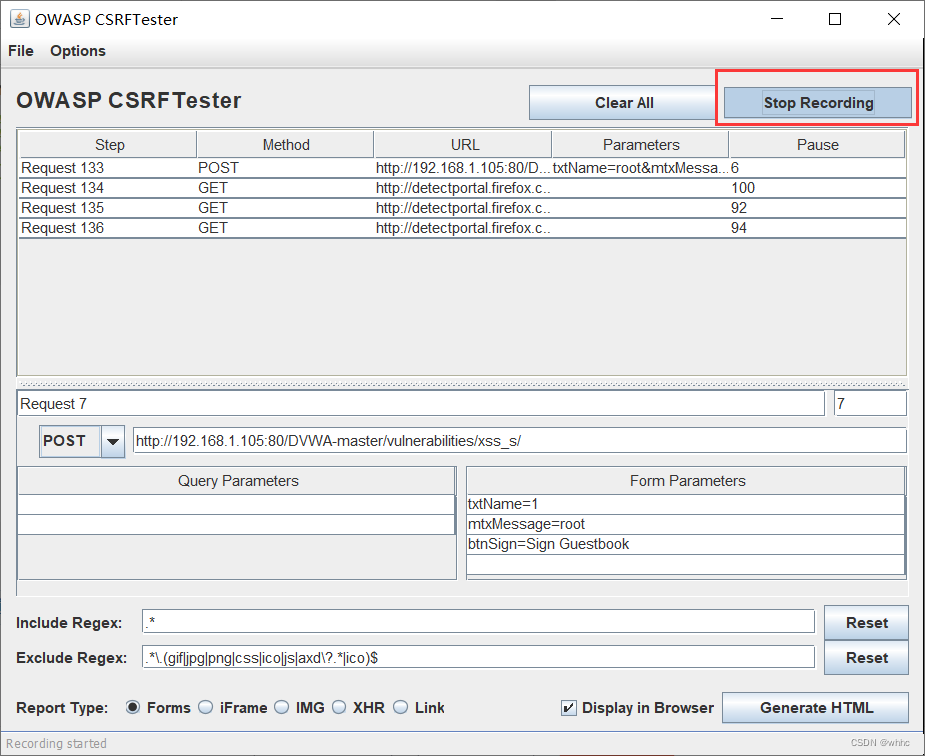Minimize the OWASP CSRFTester window

pos(777,19)
